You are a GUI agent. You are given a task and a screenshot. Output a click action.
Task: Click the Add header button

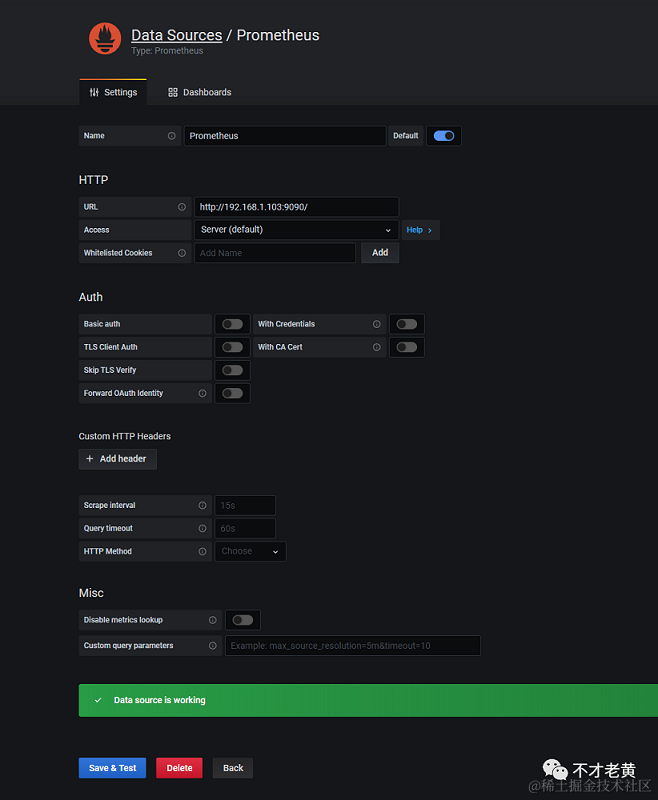[x=118, y=459]
